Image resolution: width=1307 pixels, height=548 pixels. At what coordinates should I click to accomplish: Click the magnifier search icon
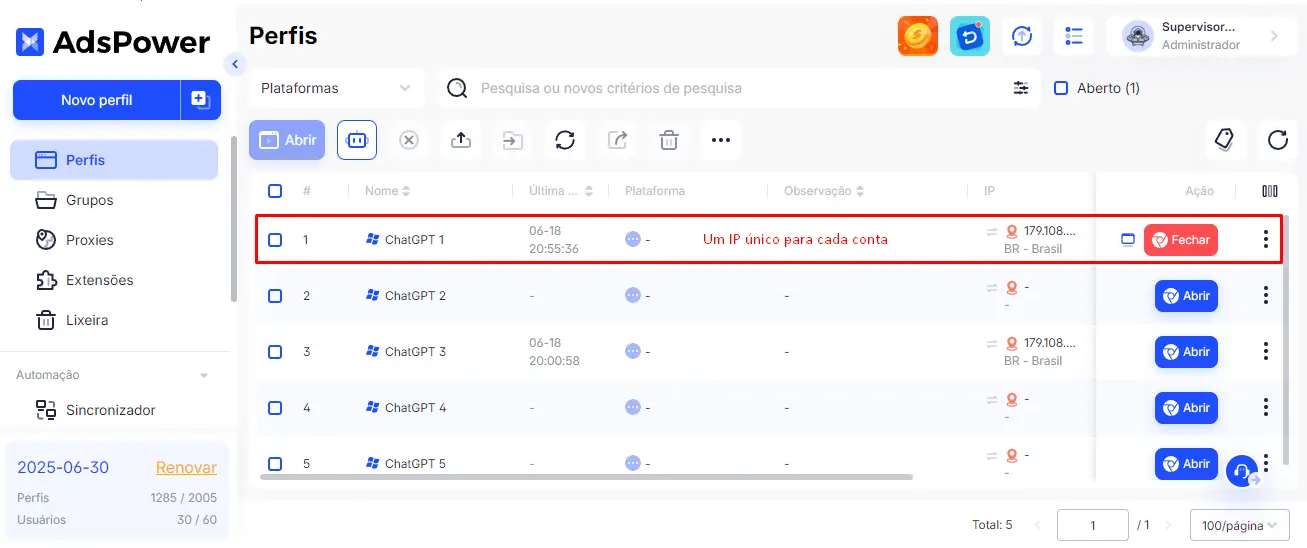click(457, 88)
